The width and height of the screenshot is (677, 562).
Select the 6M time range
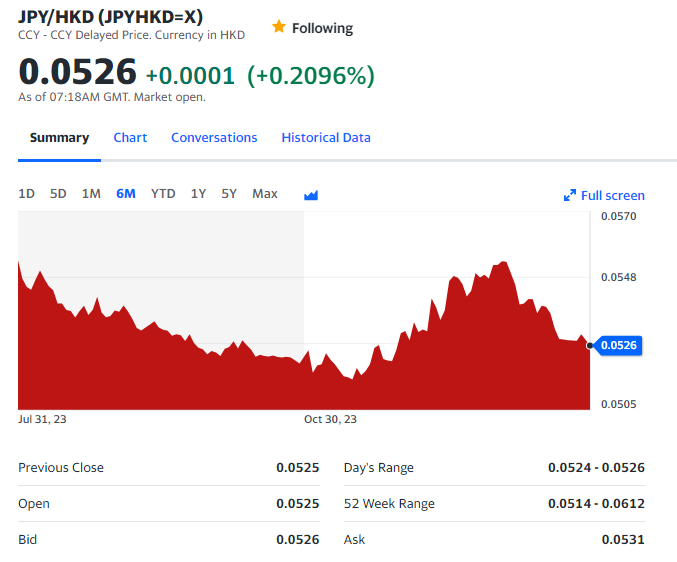[126, 194]
